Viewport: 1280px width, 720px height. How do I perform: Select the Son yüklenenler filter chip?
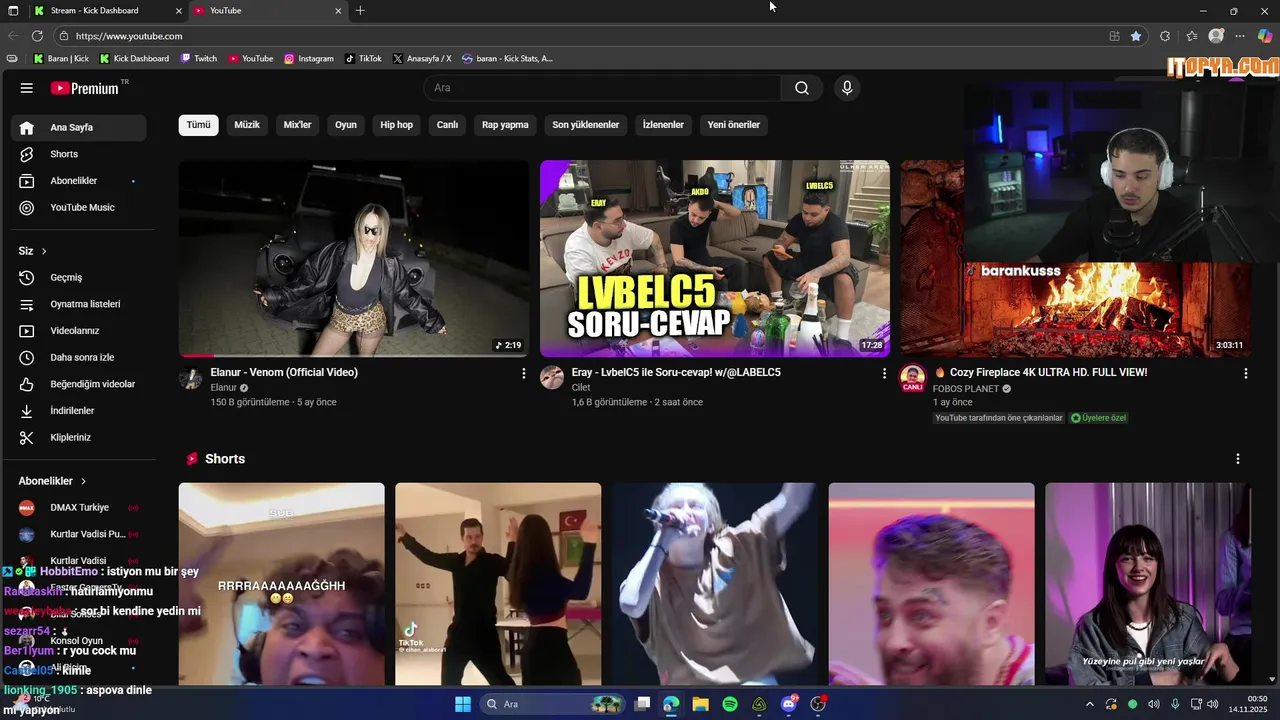pyautogui.click(x=586, y=125)
